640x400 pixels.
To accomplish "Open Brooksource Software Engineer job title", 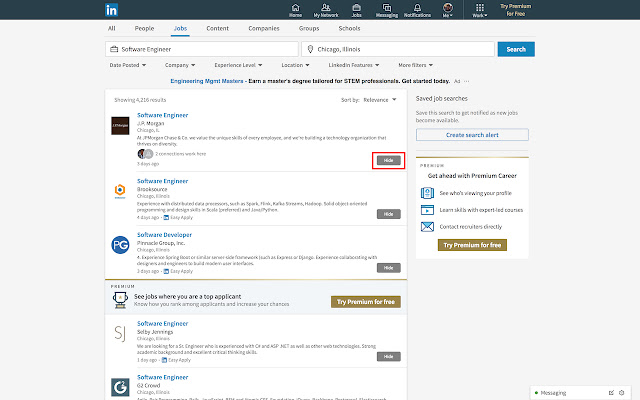I will [162, 181].
